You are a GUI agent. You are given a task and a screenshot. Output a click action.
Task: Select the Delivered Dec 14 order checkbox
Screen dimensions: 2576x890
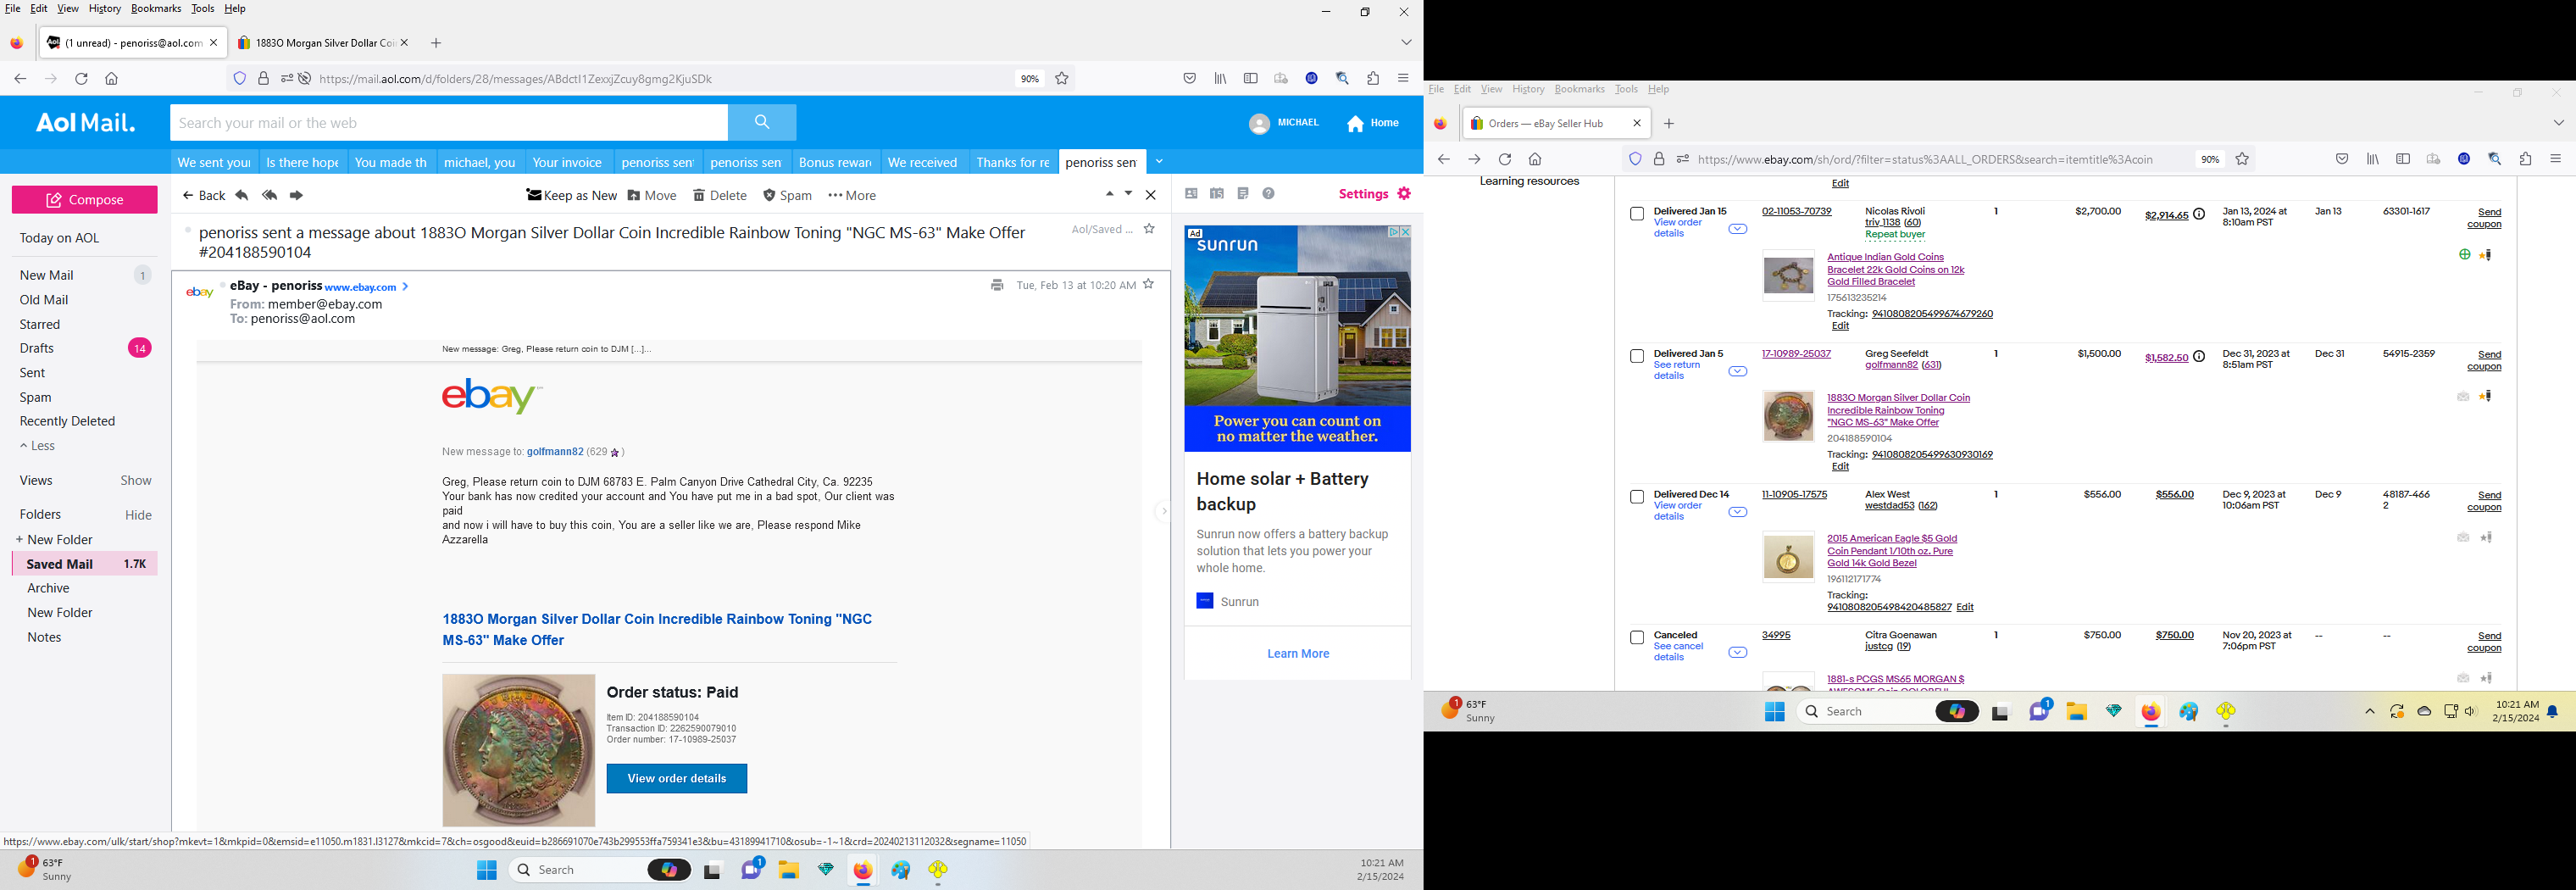[x=1637, y=497]
